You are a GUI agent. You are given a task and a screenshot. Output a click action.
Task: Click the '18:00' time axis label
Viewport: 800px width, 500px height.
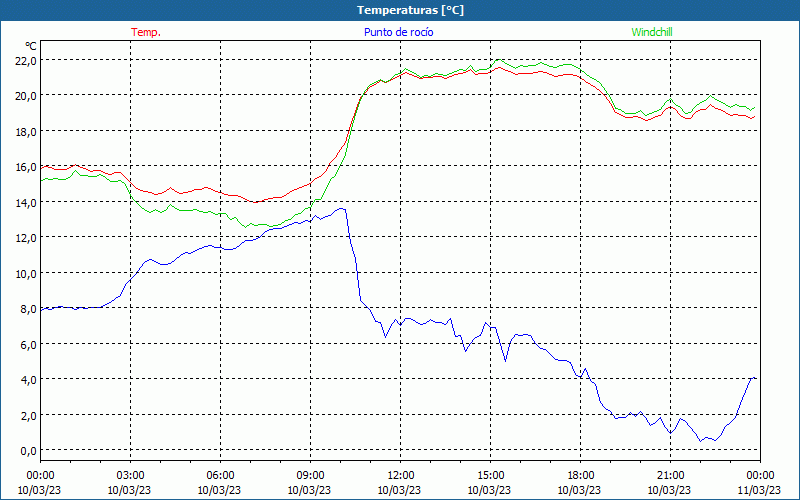click(x=581, y=476)
